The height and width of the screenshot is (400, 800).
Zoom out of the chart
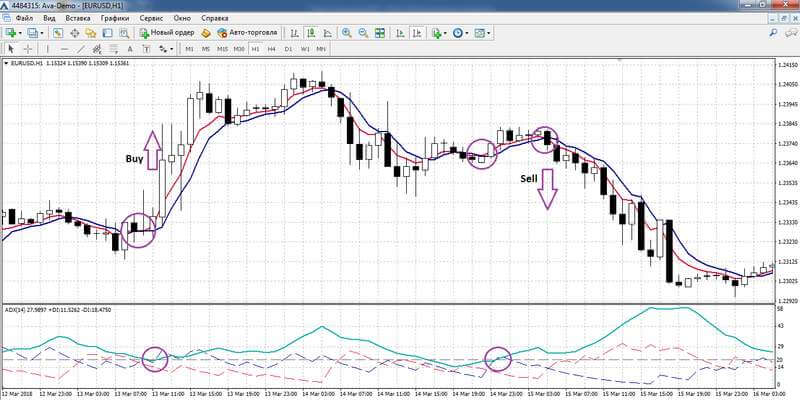pos(363,33)
